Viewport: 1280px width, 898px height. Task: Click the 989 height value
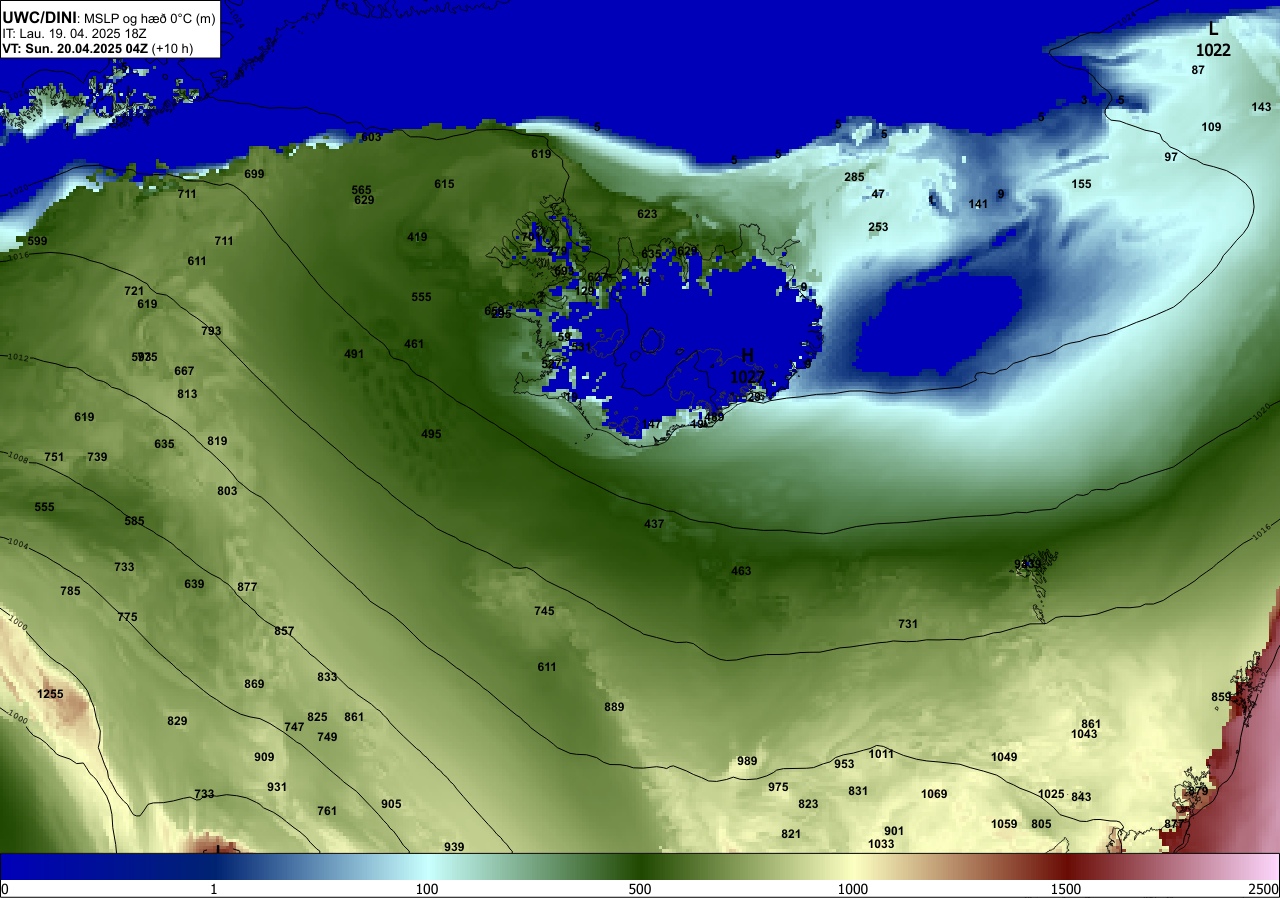click(x=747, y=761)
